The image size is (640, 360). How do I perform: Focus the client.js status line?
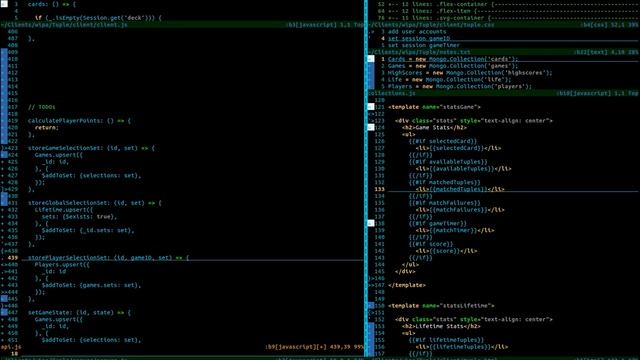pos(182,25)
